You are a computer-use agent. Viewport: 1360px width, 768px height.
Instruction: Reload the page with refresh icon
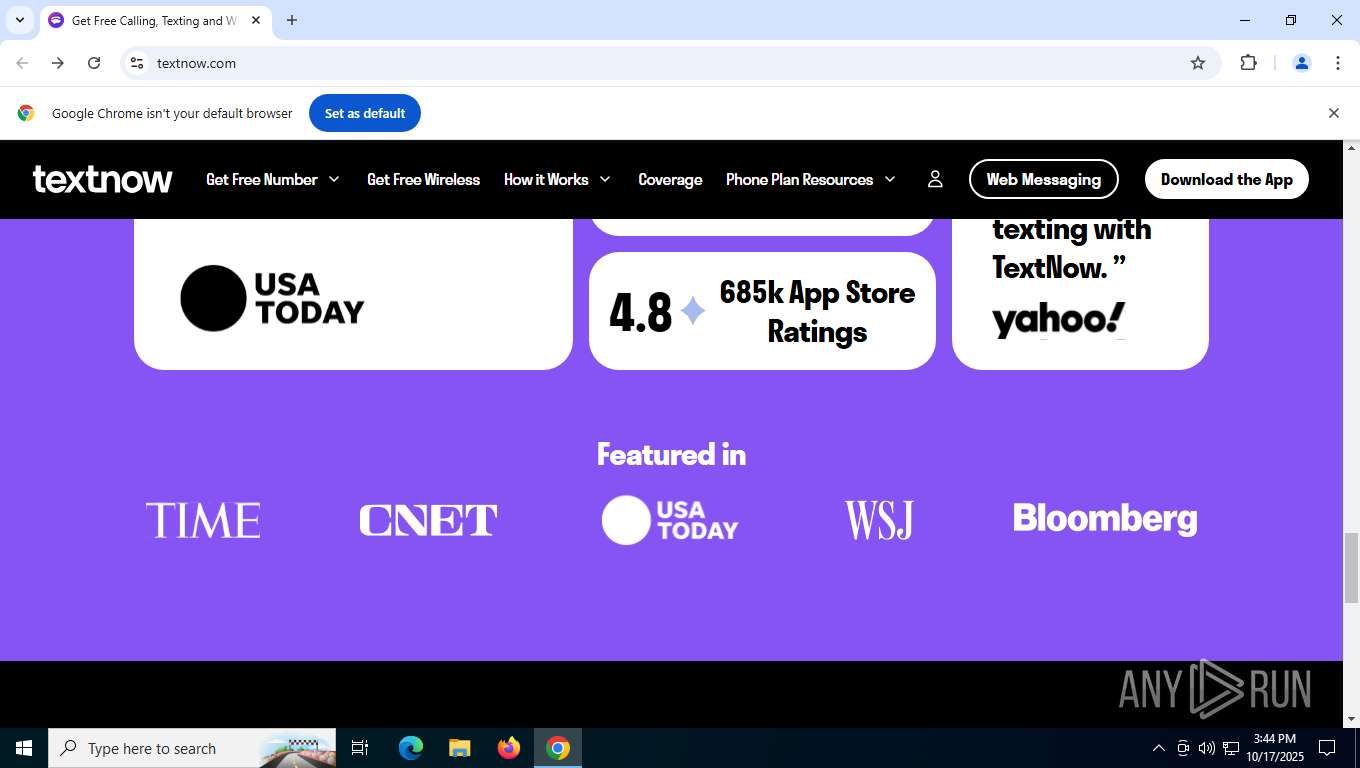pyautogui.click(x=94, y=63)
